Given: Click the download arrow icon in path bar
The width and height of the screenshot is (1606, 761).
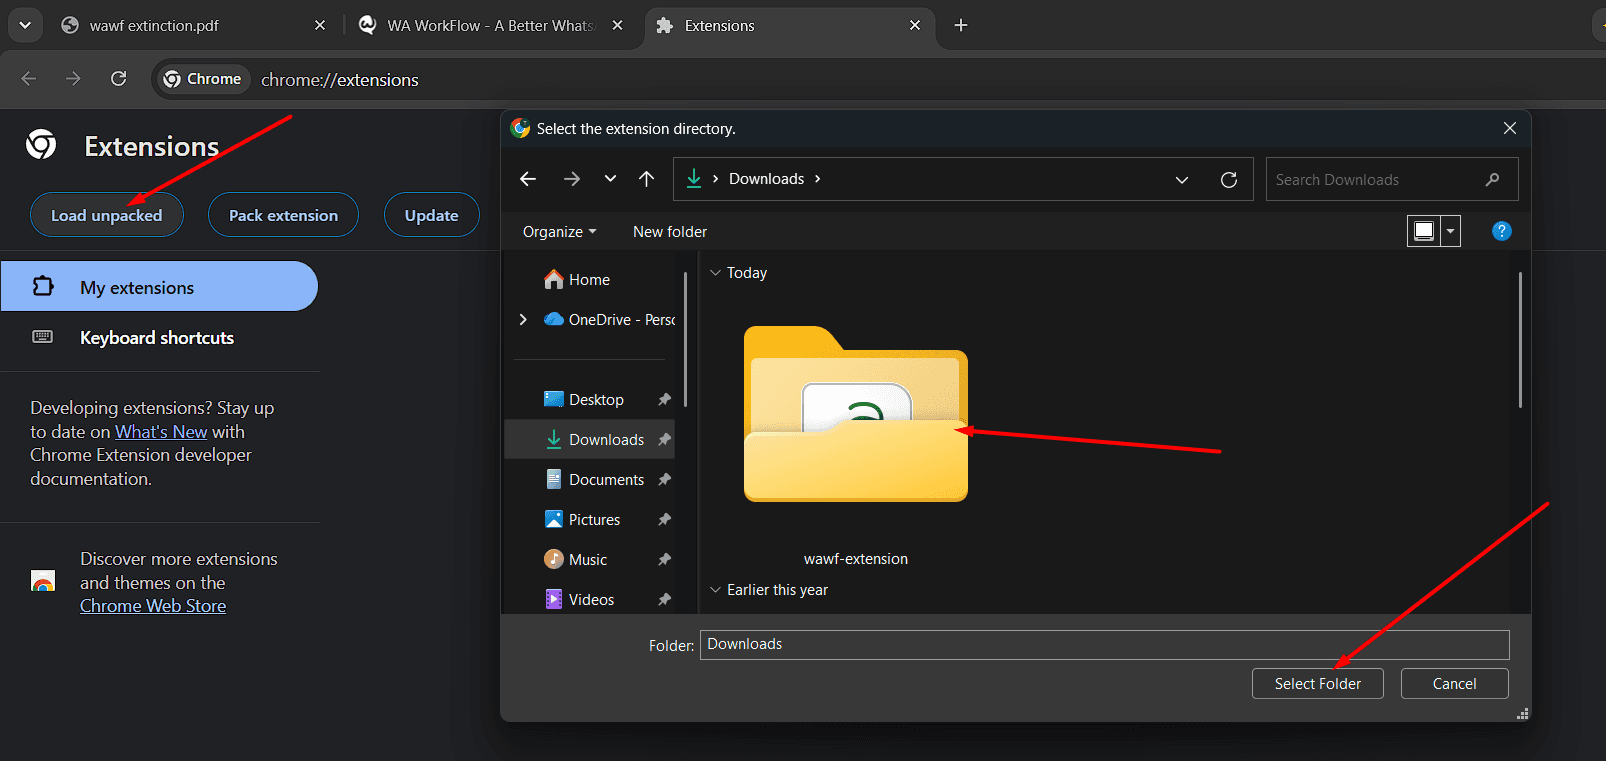Looking at the screenshot, I should pos(694,179).
